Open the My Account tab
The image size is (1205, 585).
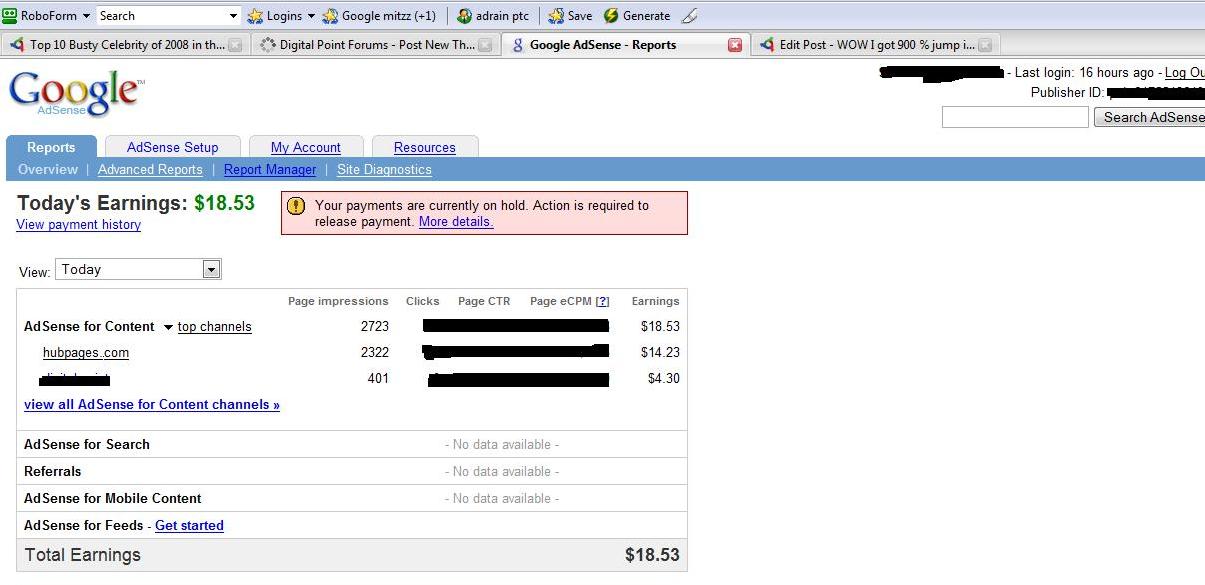coord(306,147)
